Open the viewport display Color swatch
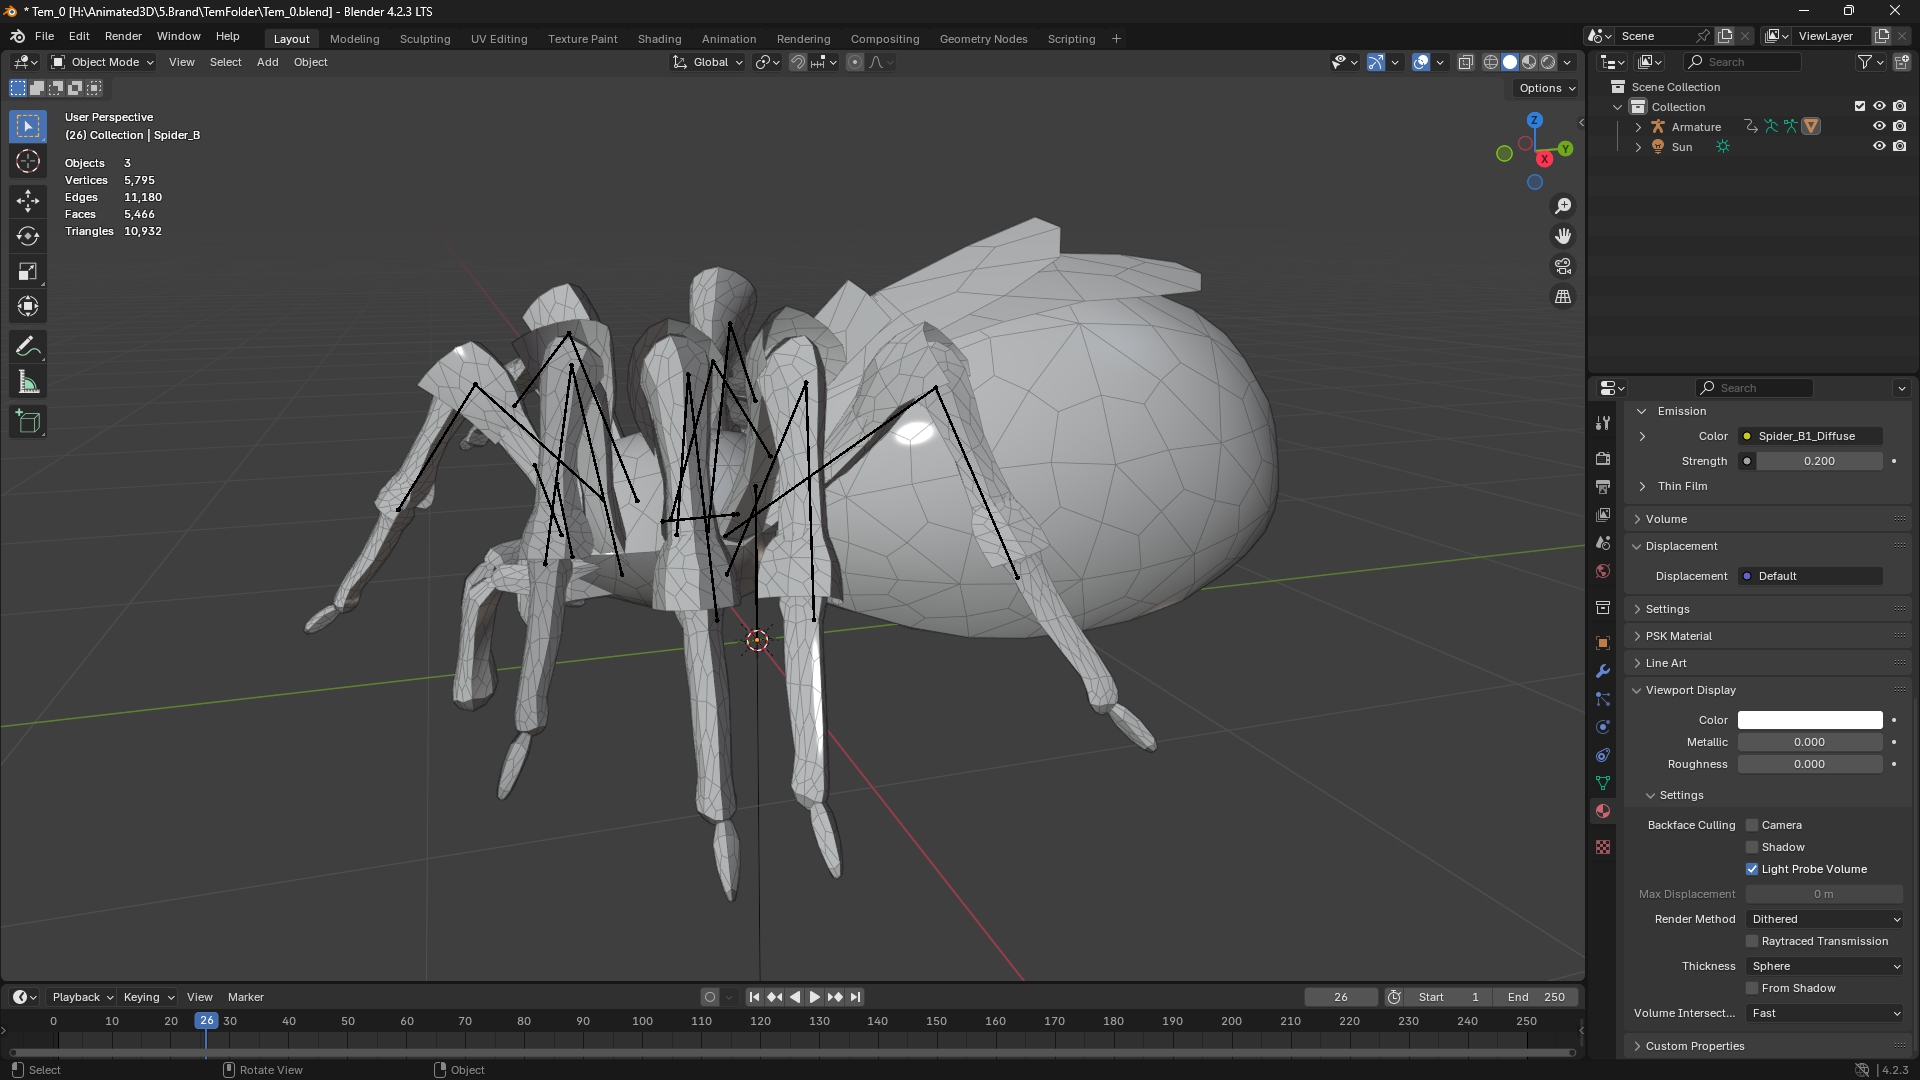The height and width of the screenshot is (1080, 1920). click(x=1809, y=720)
